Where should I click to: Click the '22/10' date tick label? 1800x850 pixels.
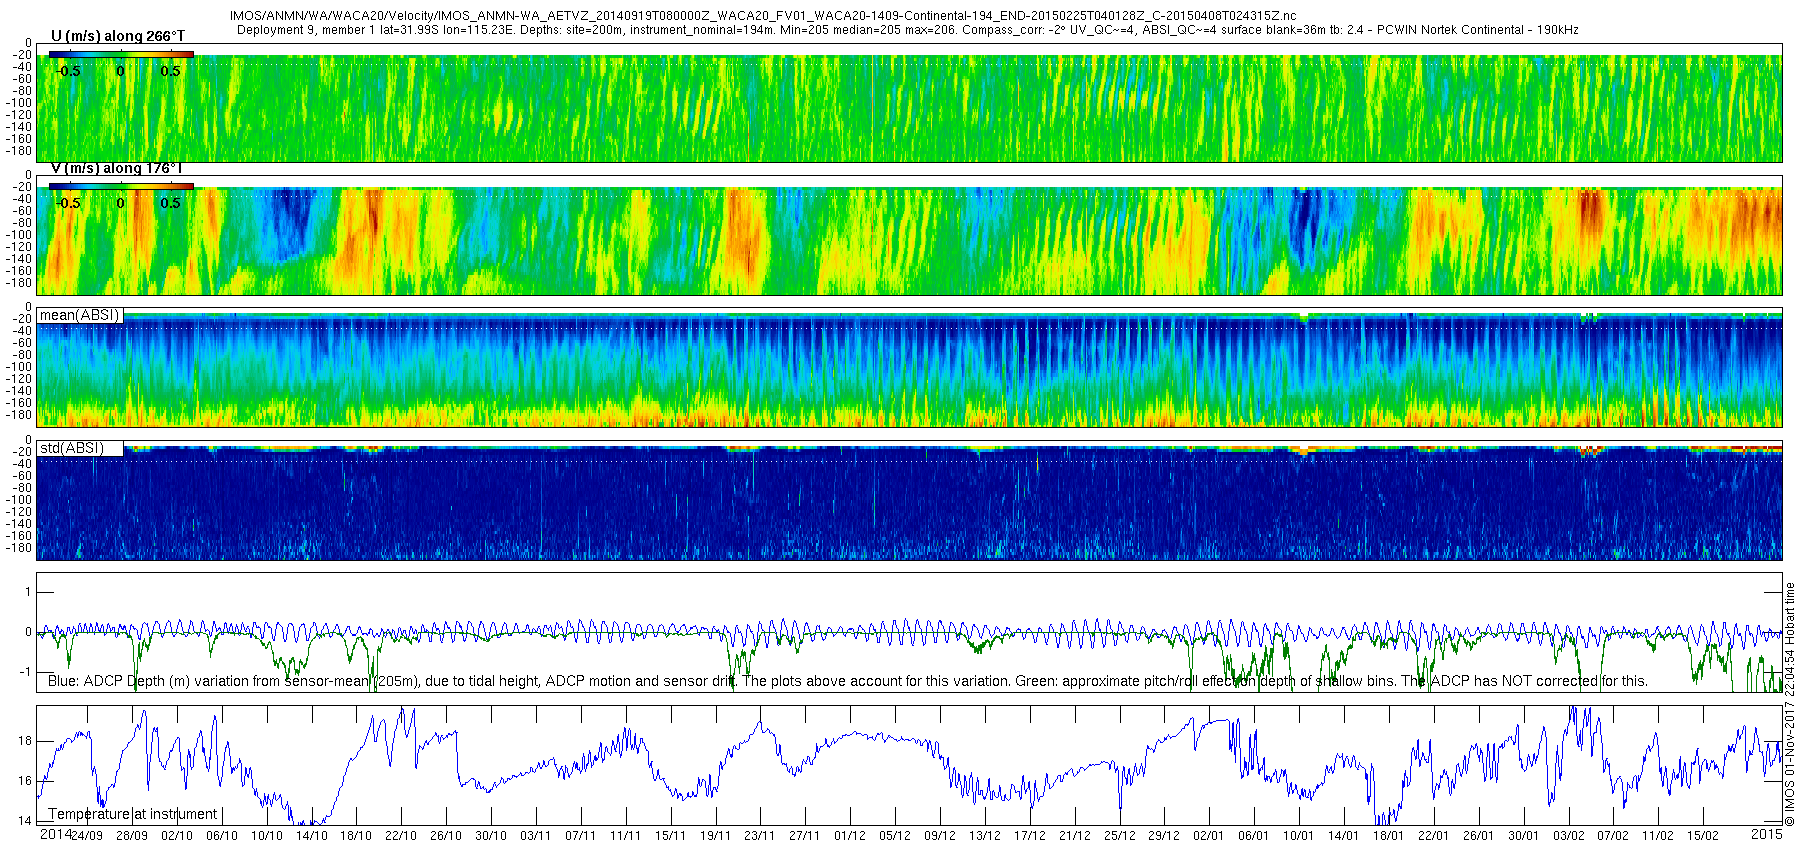pos(401,836)
